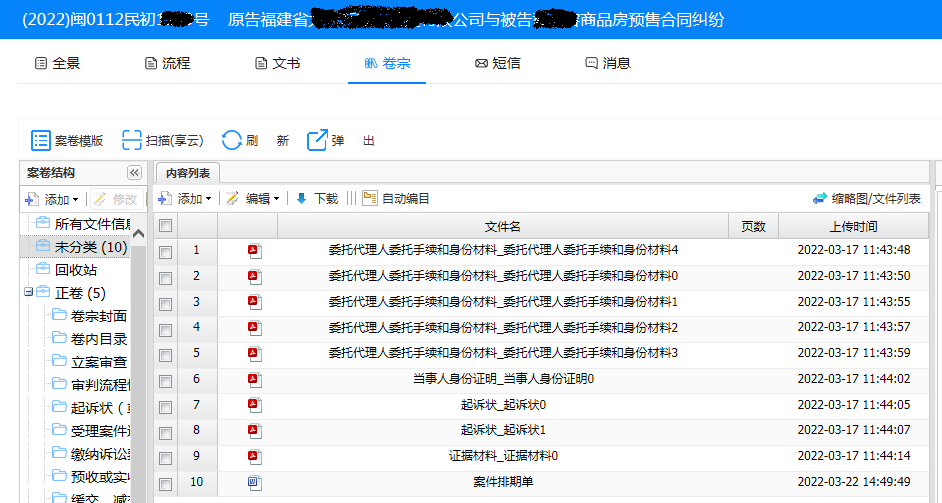The height and width of the screenshot is (503, 942).
Task: Click the 缩略图/文件列表 view switch
Action: point(866,199)
